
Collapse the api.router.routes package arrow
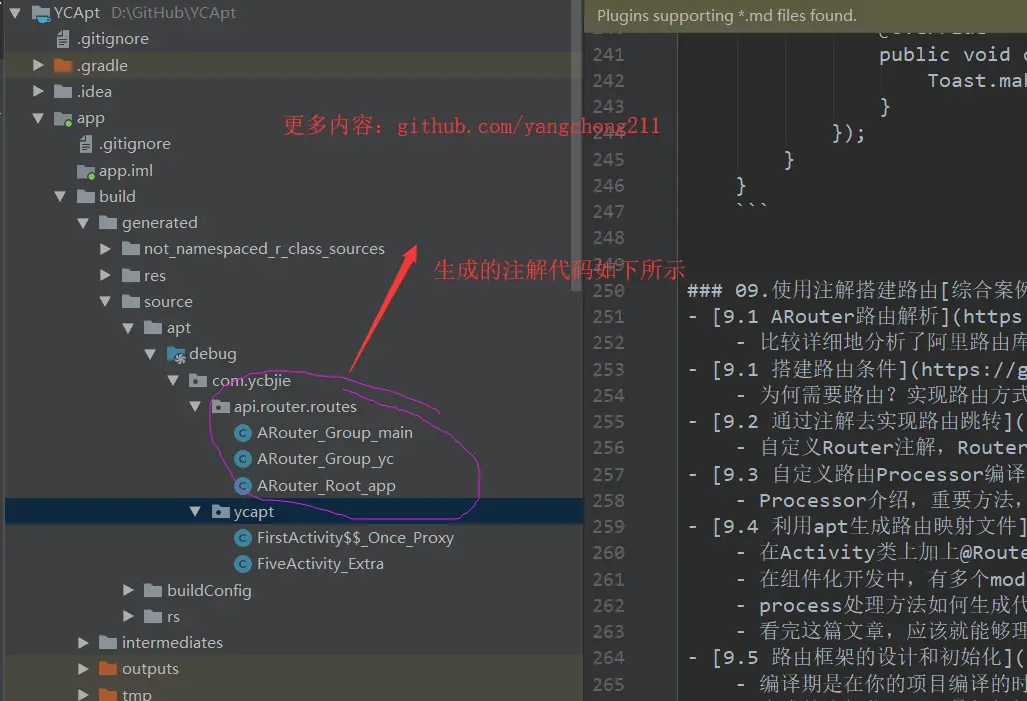[195, 407]
